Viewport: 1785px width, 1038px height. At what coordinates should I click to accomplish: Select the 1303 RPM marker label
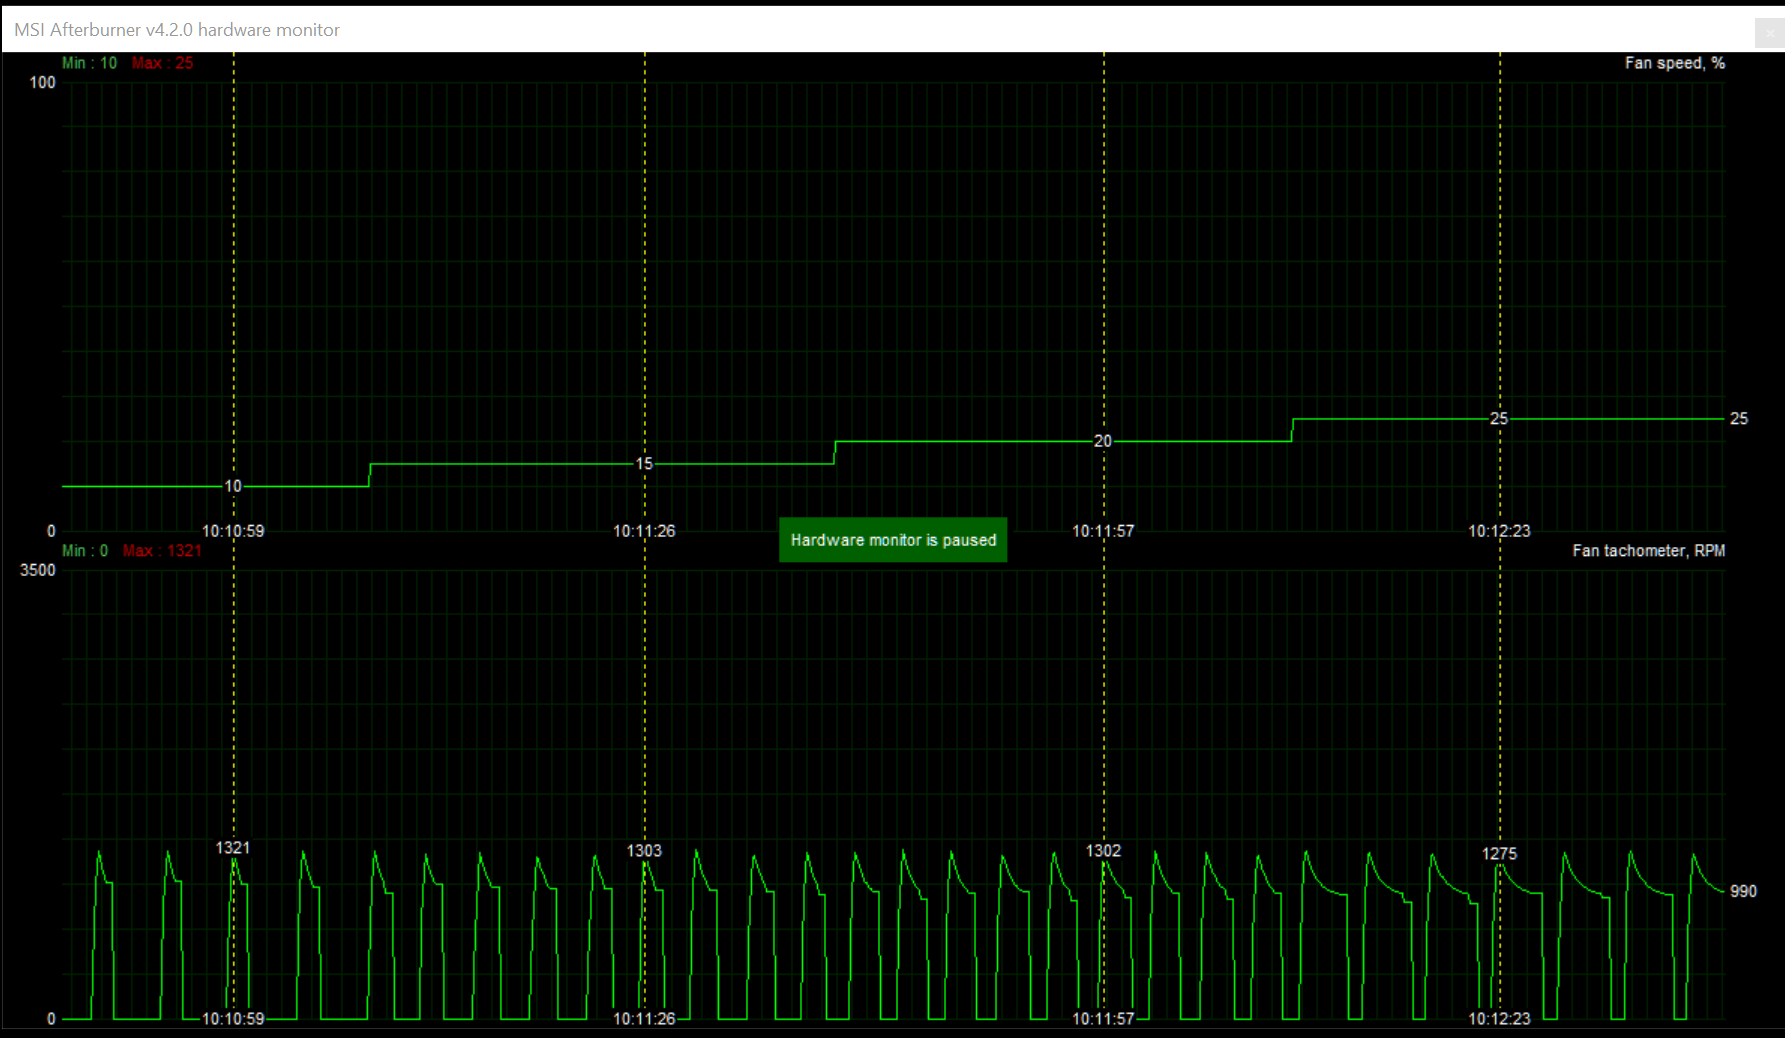click(x=644, y=851)
